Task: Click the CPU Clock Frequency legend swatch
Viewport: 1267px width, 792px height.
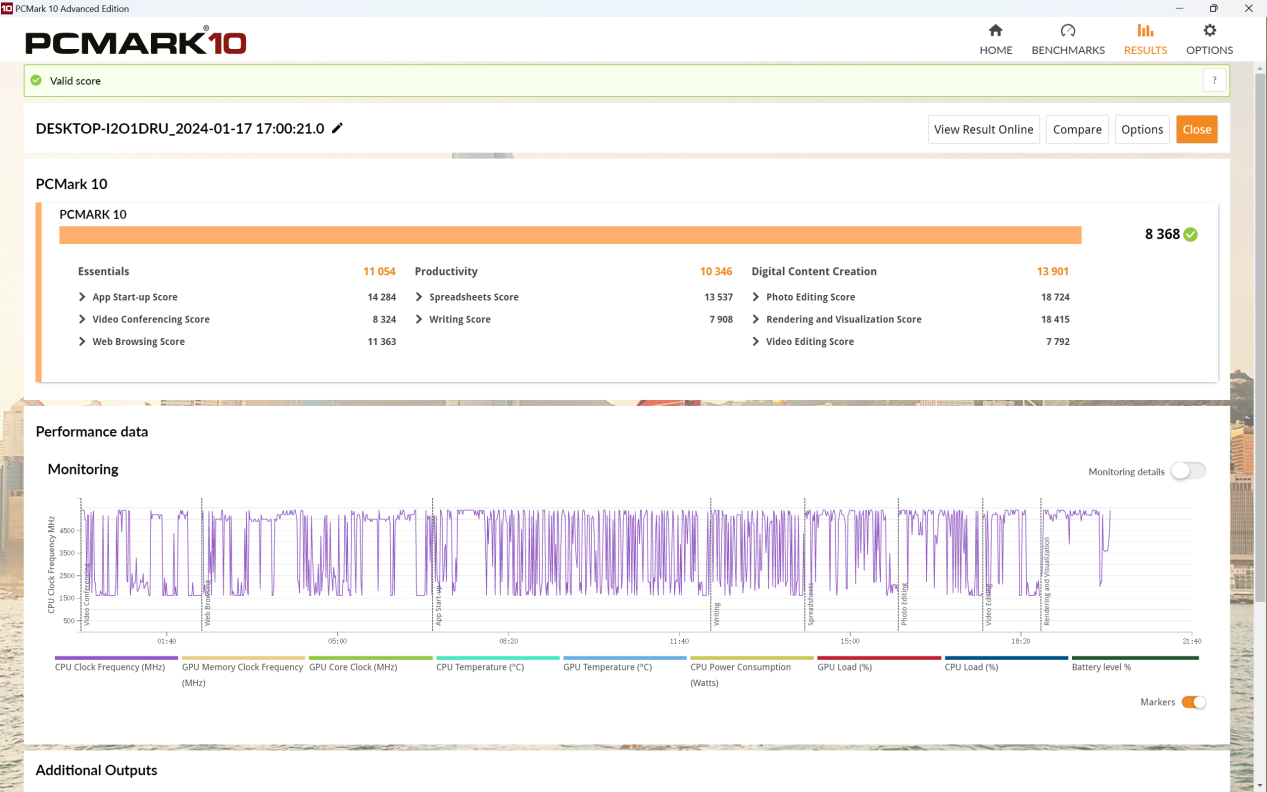Action: [116, 658]
